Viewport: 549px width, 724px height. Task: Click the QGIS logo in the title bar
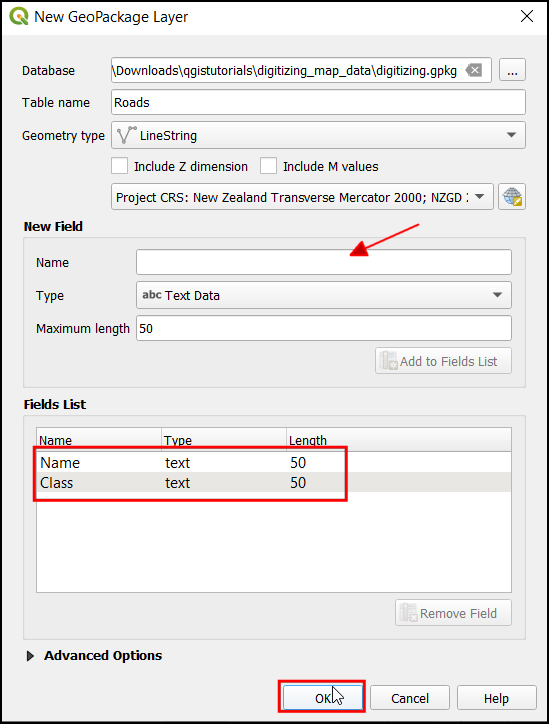pyautogui.click(x=18, y=16)
